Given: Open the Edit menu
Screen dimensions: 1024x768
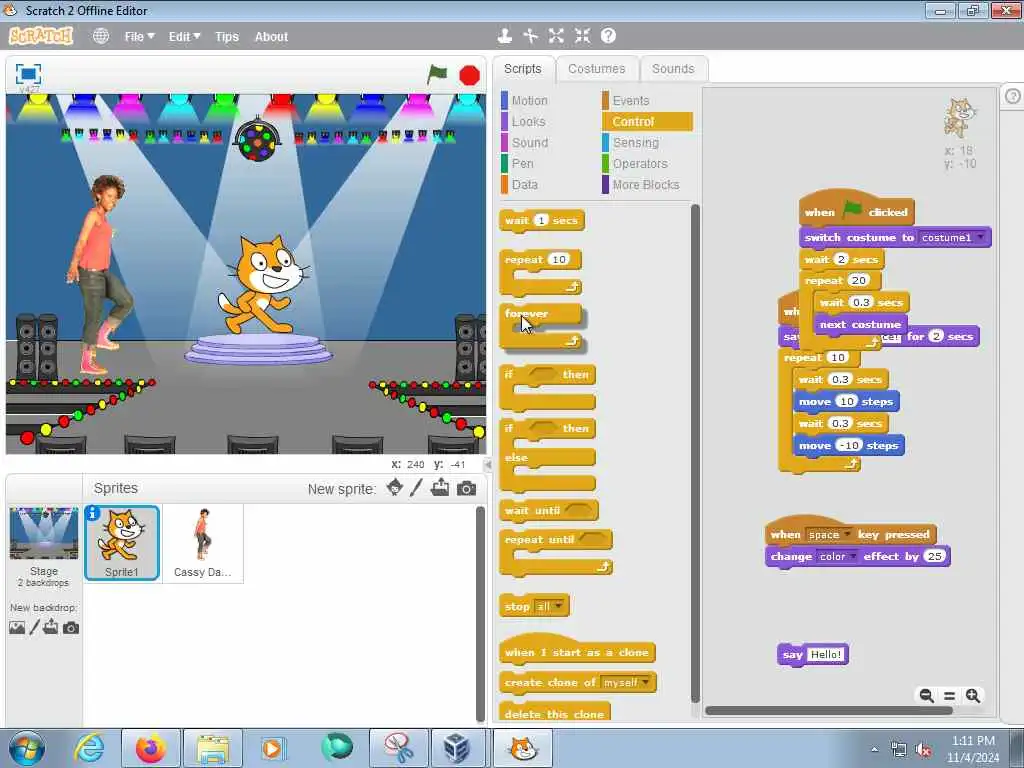Looking at the screenshot, I should tap(184, 37).
